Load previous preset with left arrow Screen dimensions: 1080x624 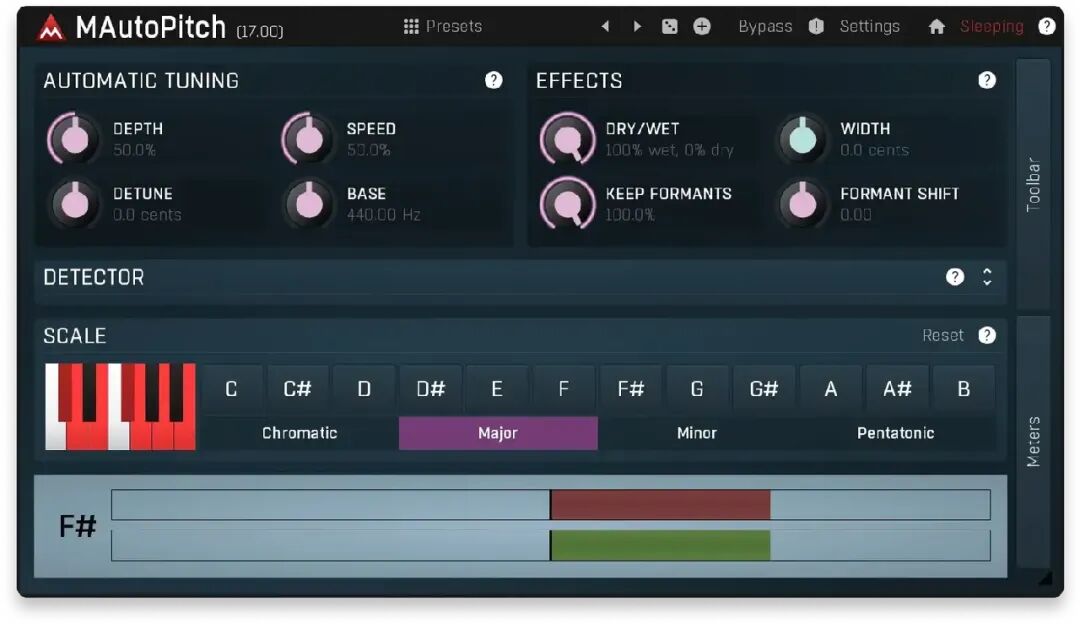(x=605, y=26)
